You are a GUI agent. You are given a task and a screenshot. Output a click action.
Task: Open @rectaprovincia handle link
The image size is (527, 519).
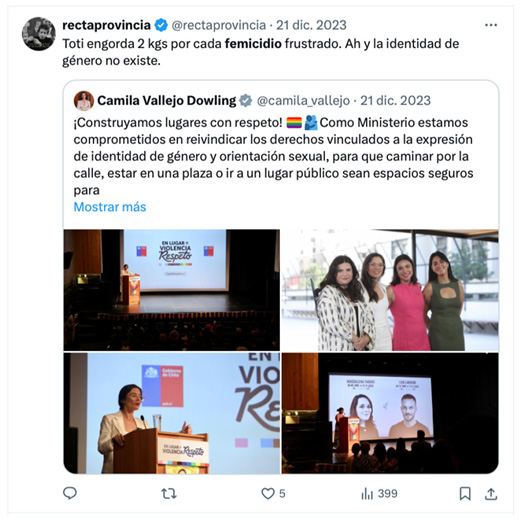pyautogui.click(x=219, y=25)
